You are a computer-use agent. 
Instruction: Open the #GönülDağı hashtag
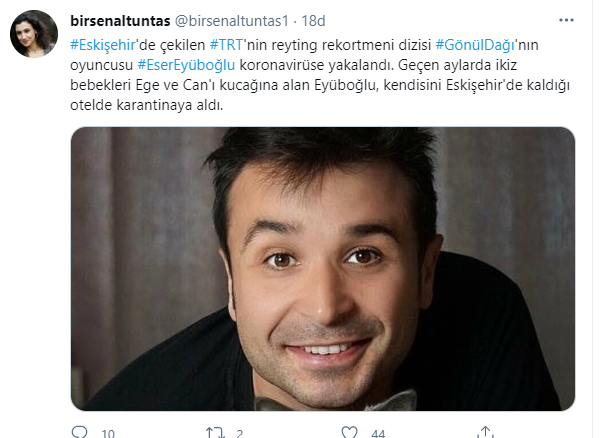(475, 45)
